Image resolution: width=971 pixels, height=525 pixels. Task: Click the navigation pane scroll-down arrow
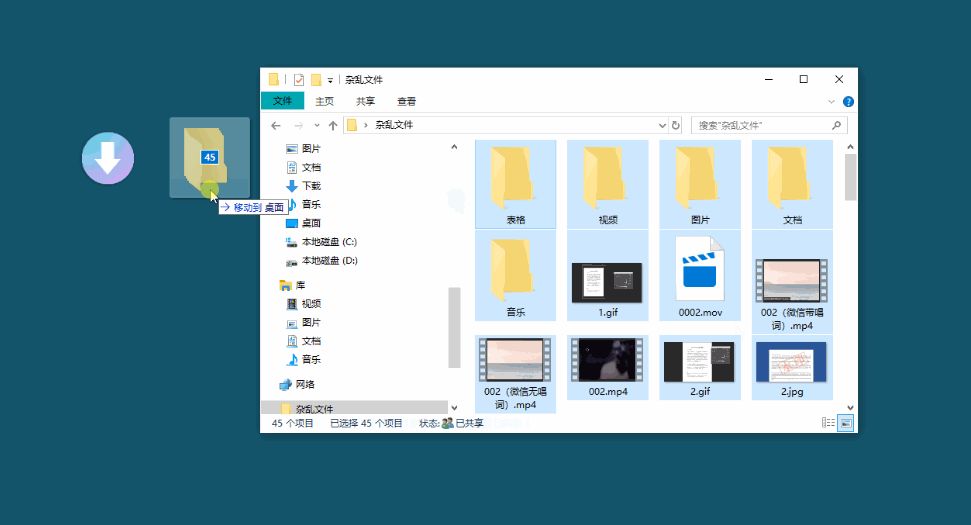pos(454,408)
